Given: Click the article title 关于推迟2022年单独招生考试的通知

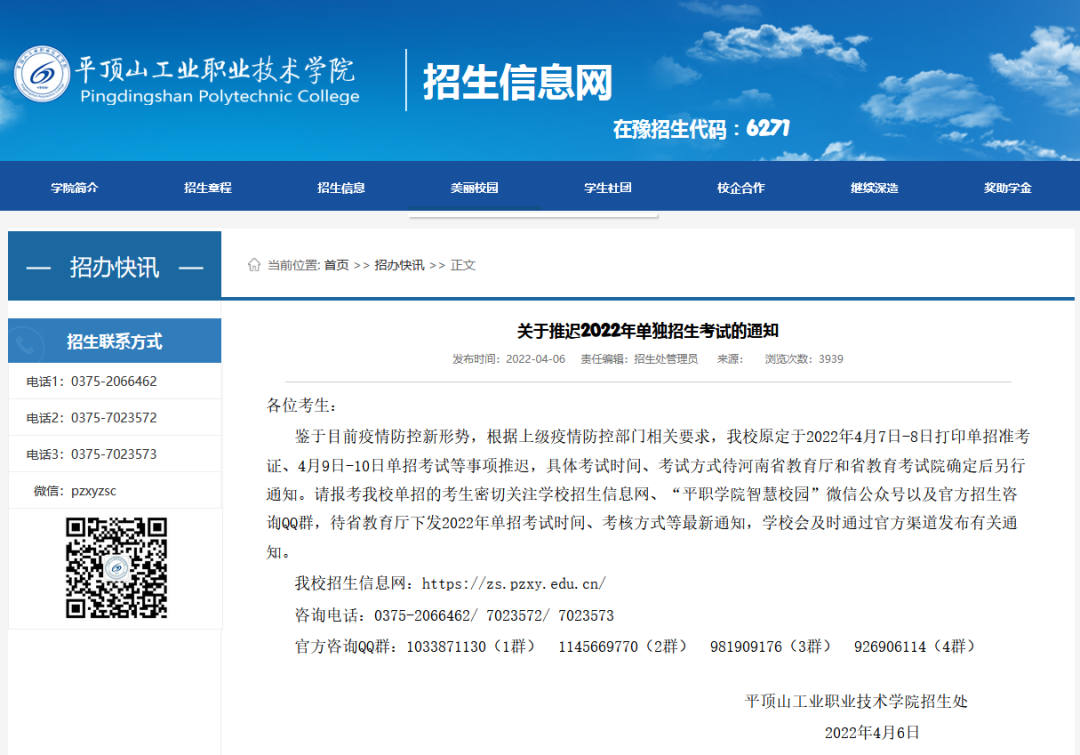Looking at the screenshot, I should click(647, 331).
